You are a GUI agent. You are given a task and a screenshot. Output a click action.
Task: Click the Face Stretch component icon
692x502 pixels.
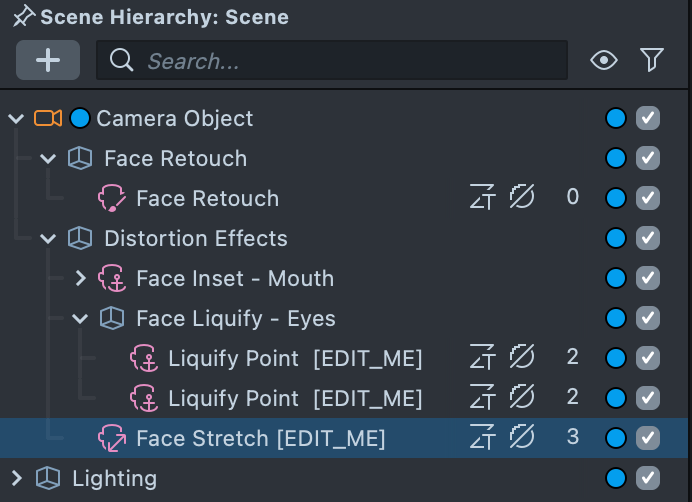tap(112, 438)
